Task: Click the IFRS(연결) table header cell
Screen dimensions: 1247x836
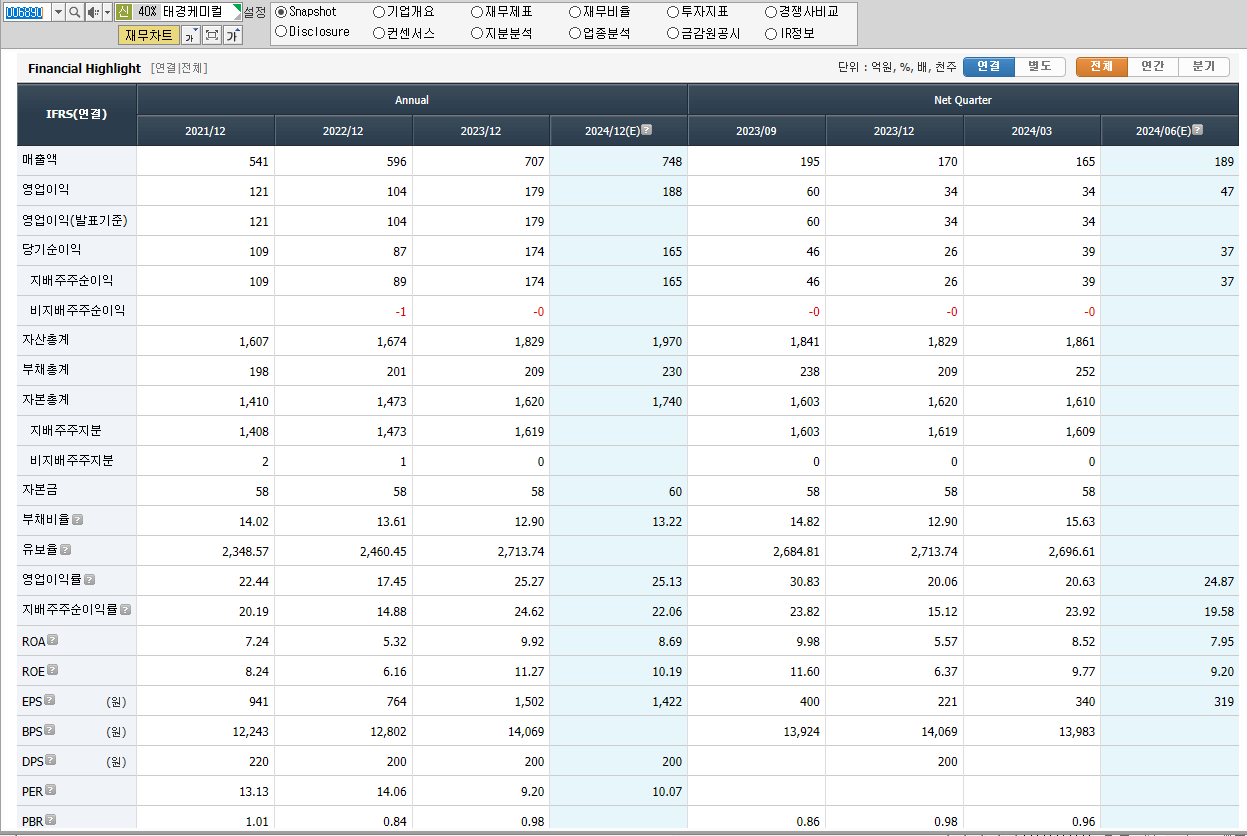Action: coord(77,114)
